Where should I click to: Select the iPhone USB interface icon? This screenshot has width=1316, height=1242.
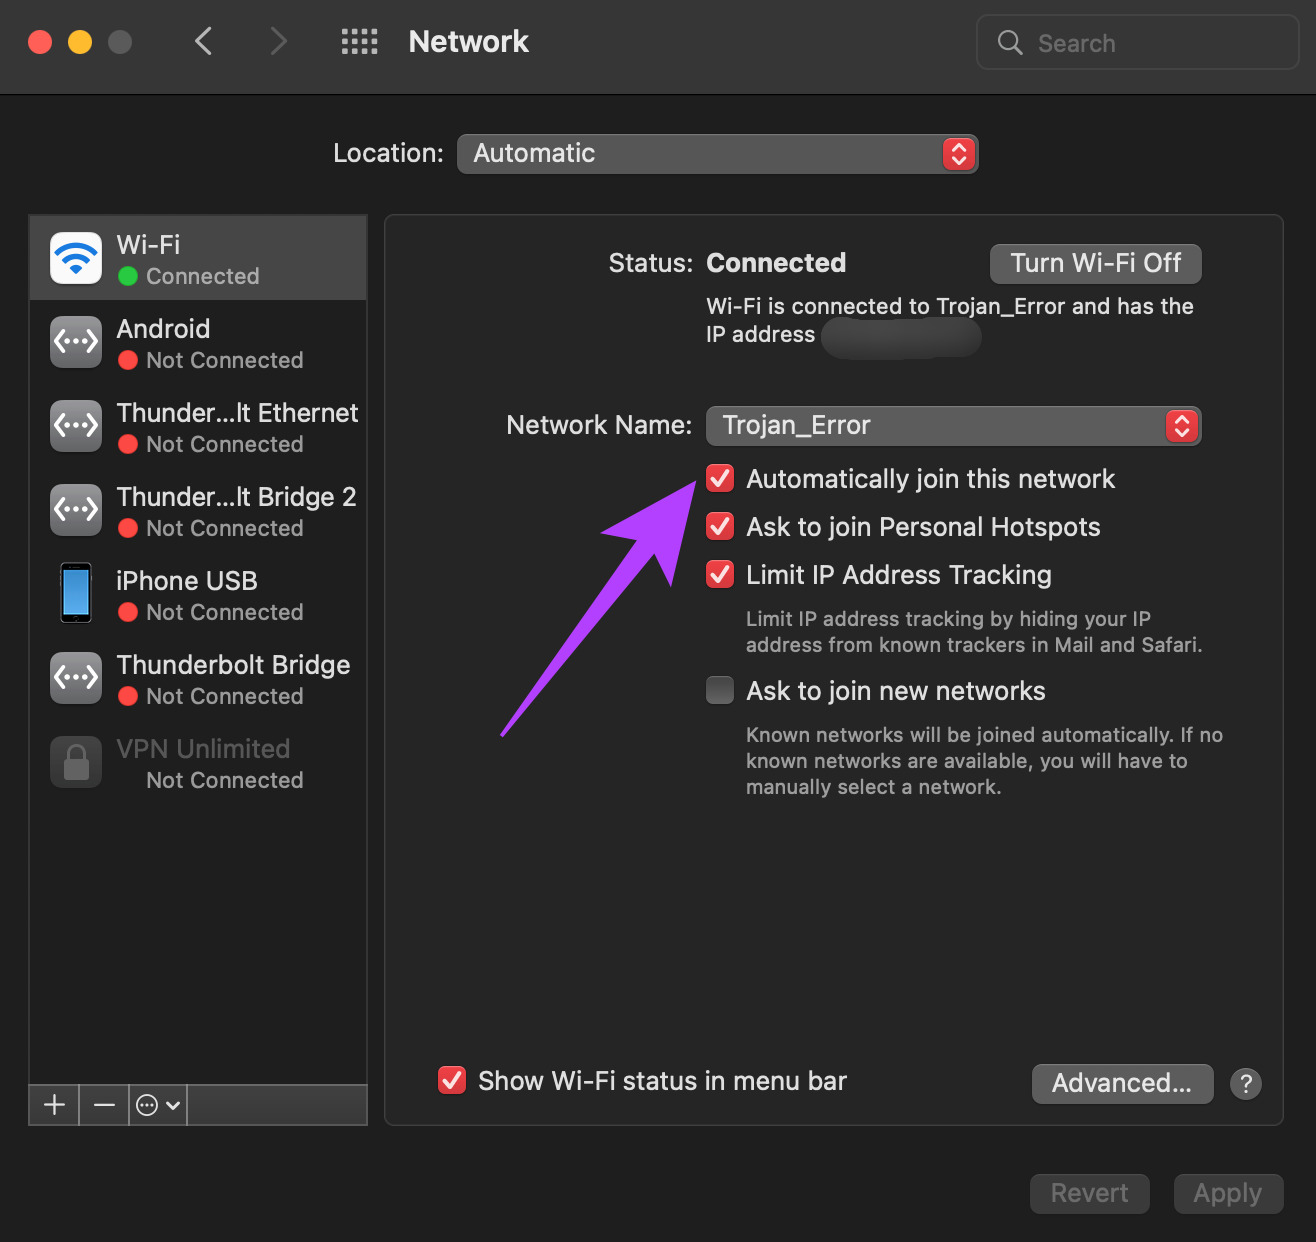tap(75, 593)
